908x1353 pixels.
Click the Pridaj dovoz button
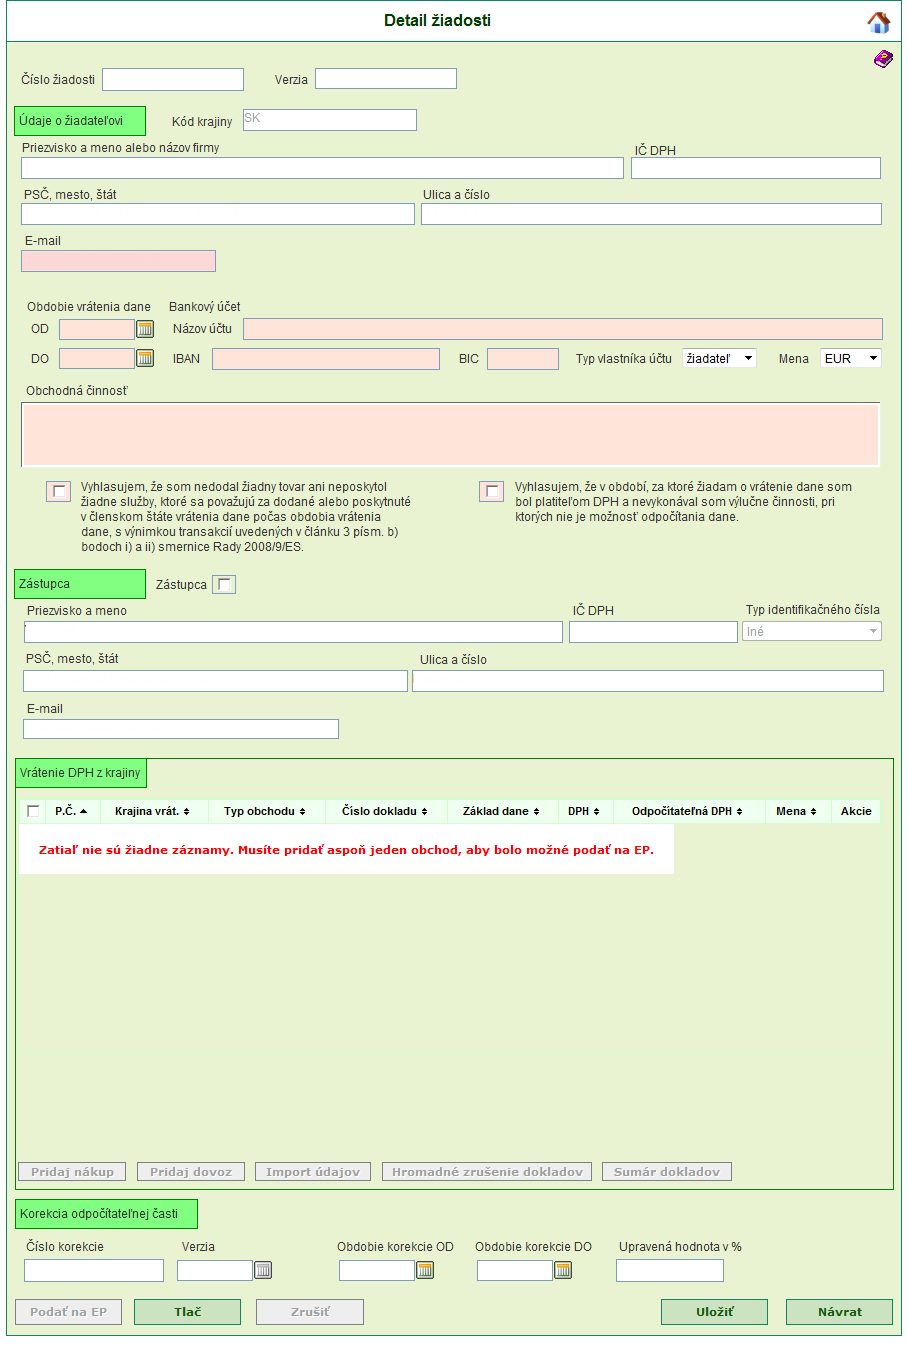191,1172
